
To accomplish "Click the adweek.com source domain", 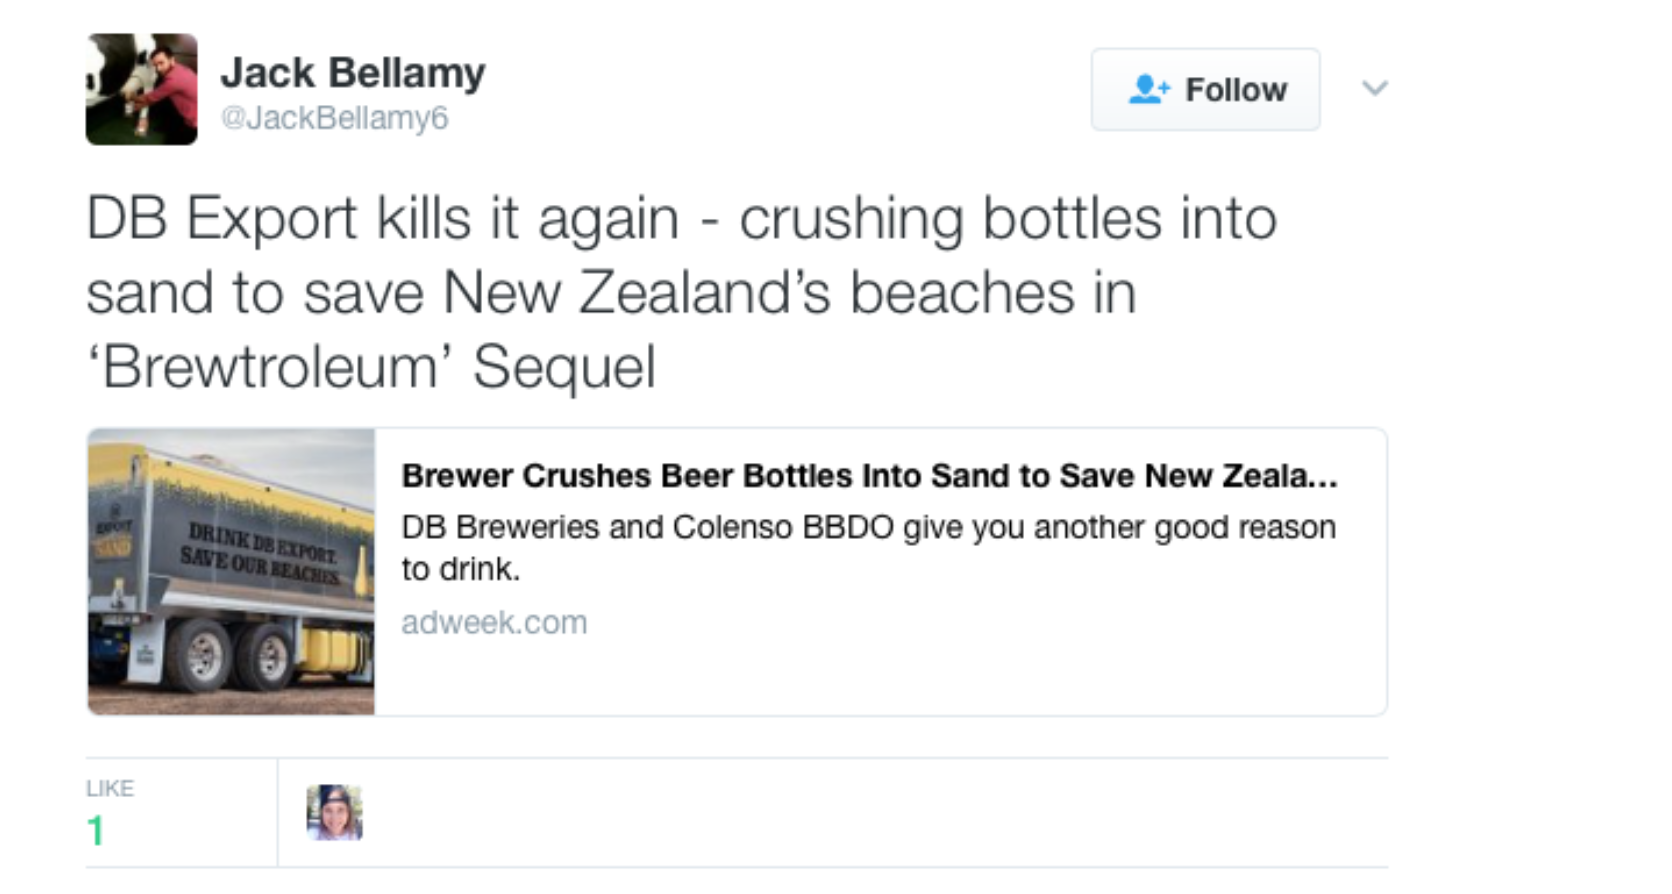I will (x=494, y=622).
